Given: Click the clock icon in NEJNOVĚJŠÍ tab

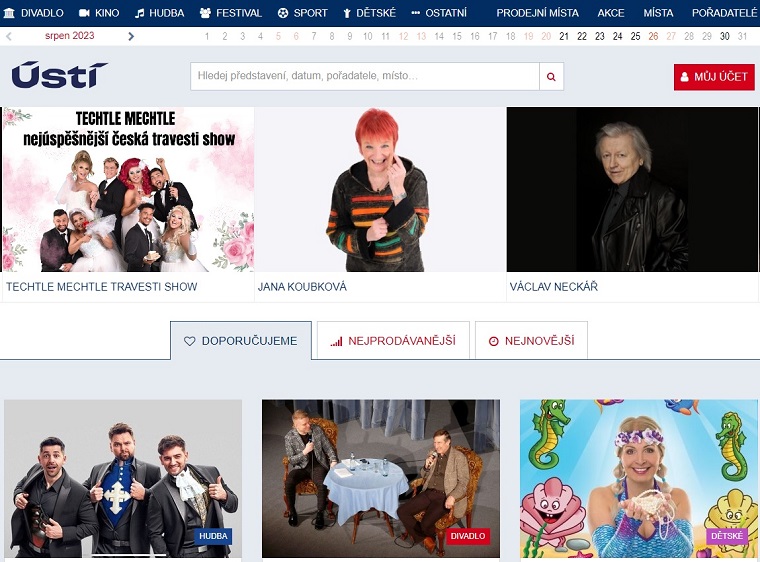Looking at the screenshot, I should click(x=493, y=341).
